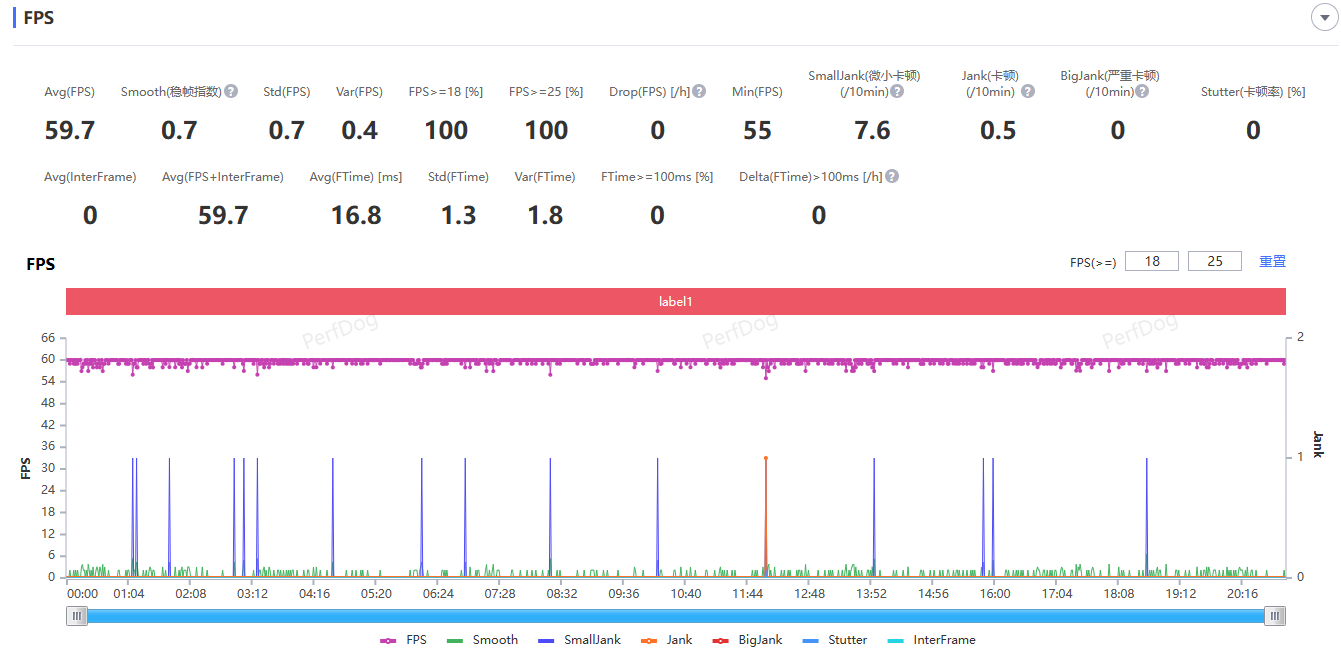Viewport: 1341px width, 651px height.
Task: Toggle SmallJank series in legend
Action: tap(578, 640)
